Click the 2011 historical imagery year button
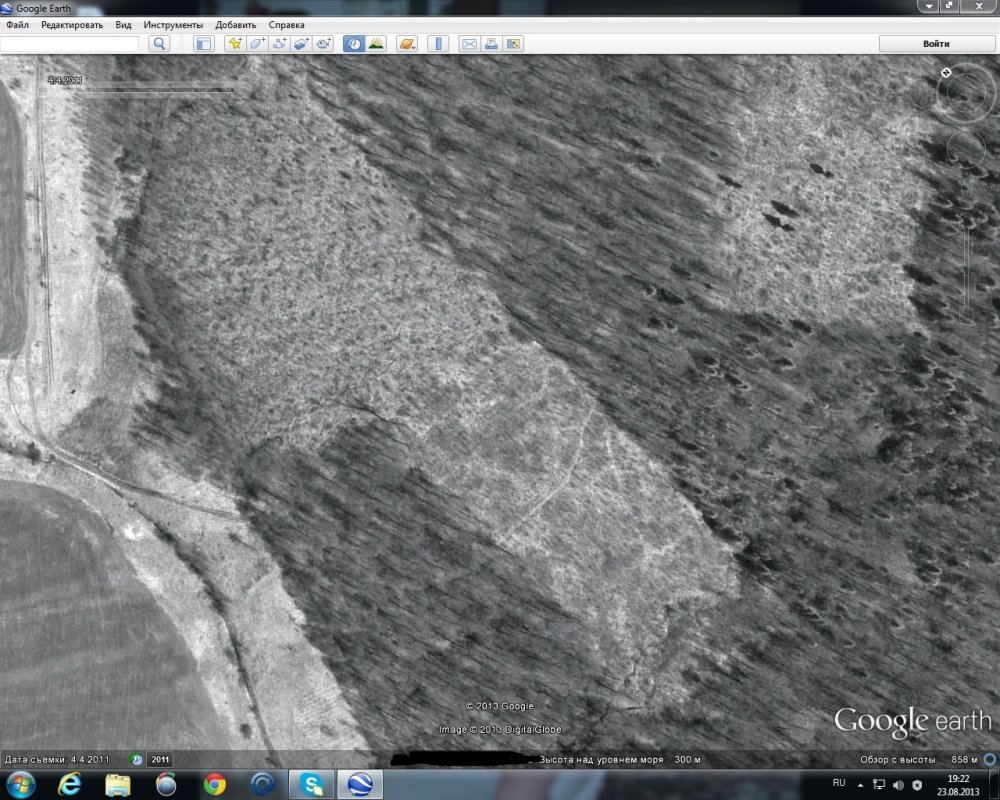The image size is (1000, 800). coord(160,760)
